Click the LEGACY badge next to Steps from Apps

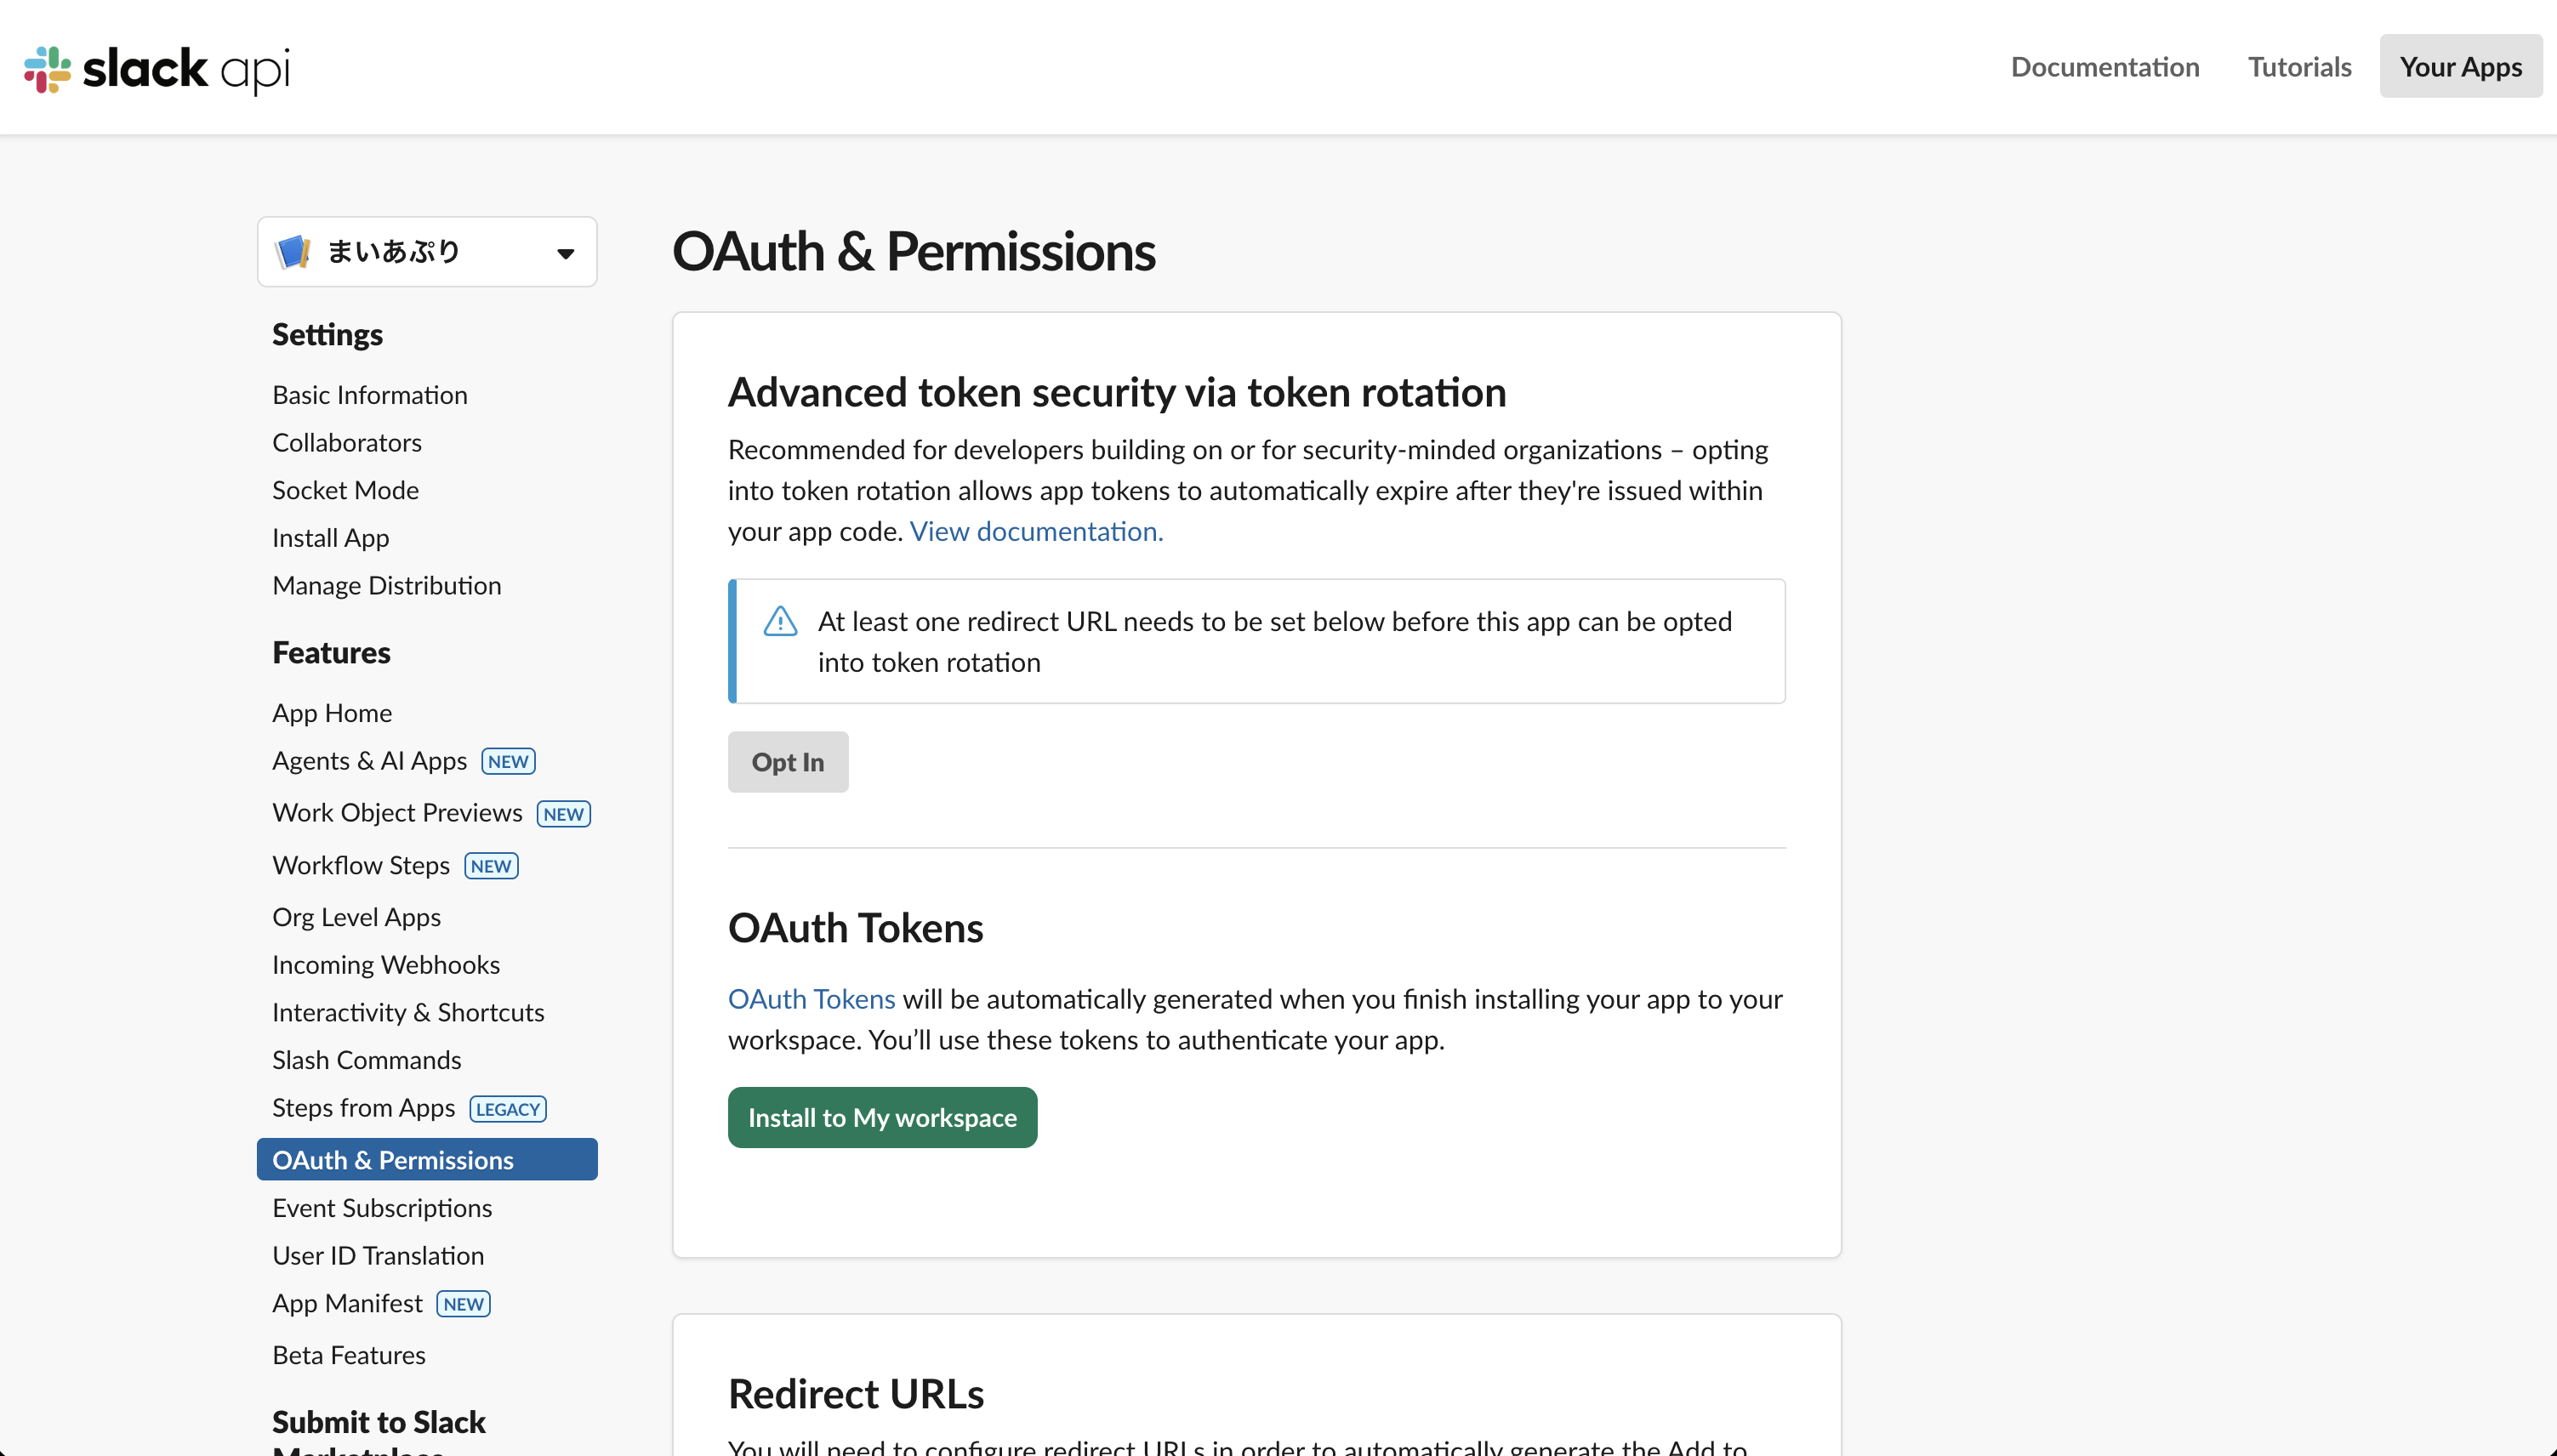507,1108
